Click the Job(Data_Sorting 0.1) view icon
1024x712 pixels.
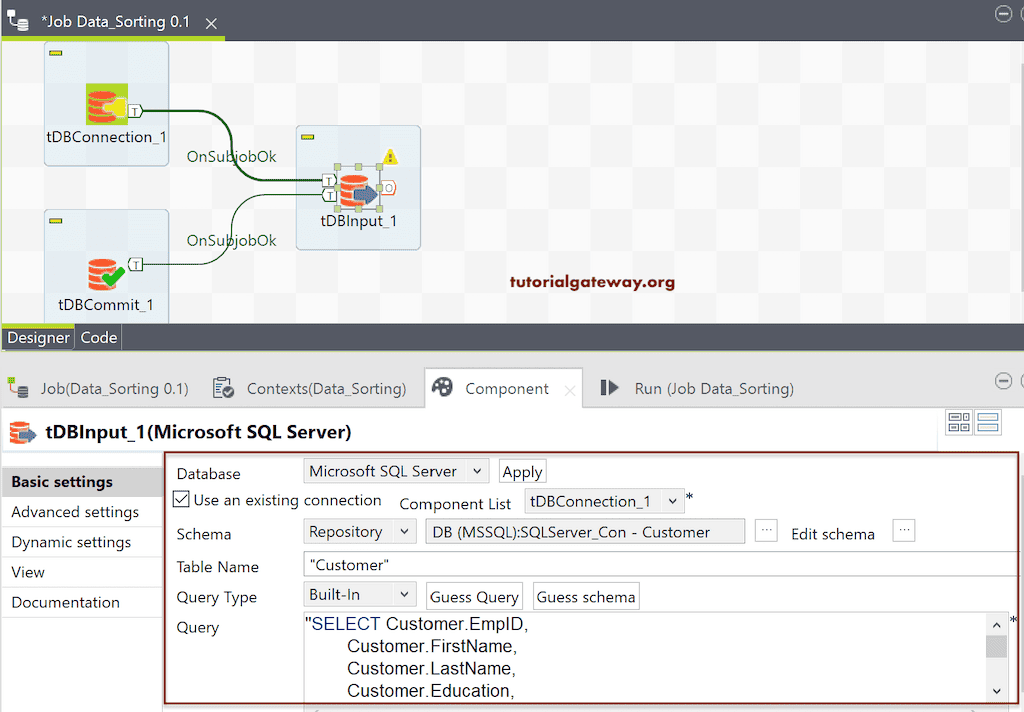(x=18, y=388)
